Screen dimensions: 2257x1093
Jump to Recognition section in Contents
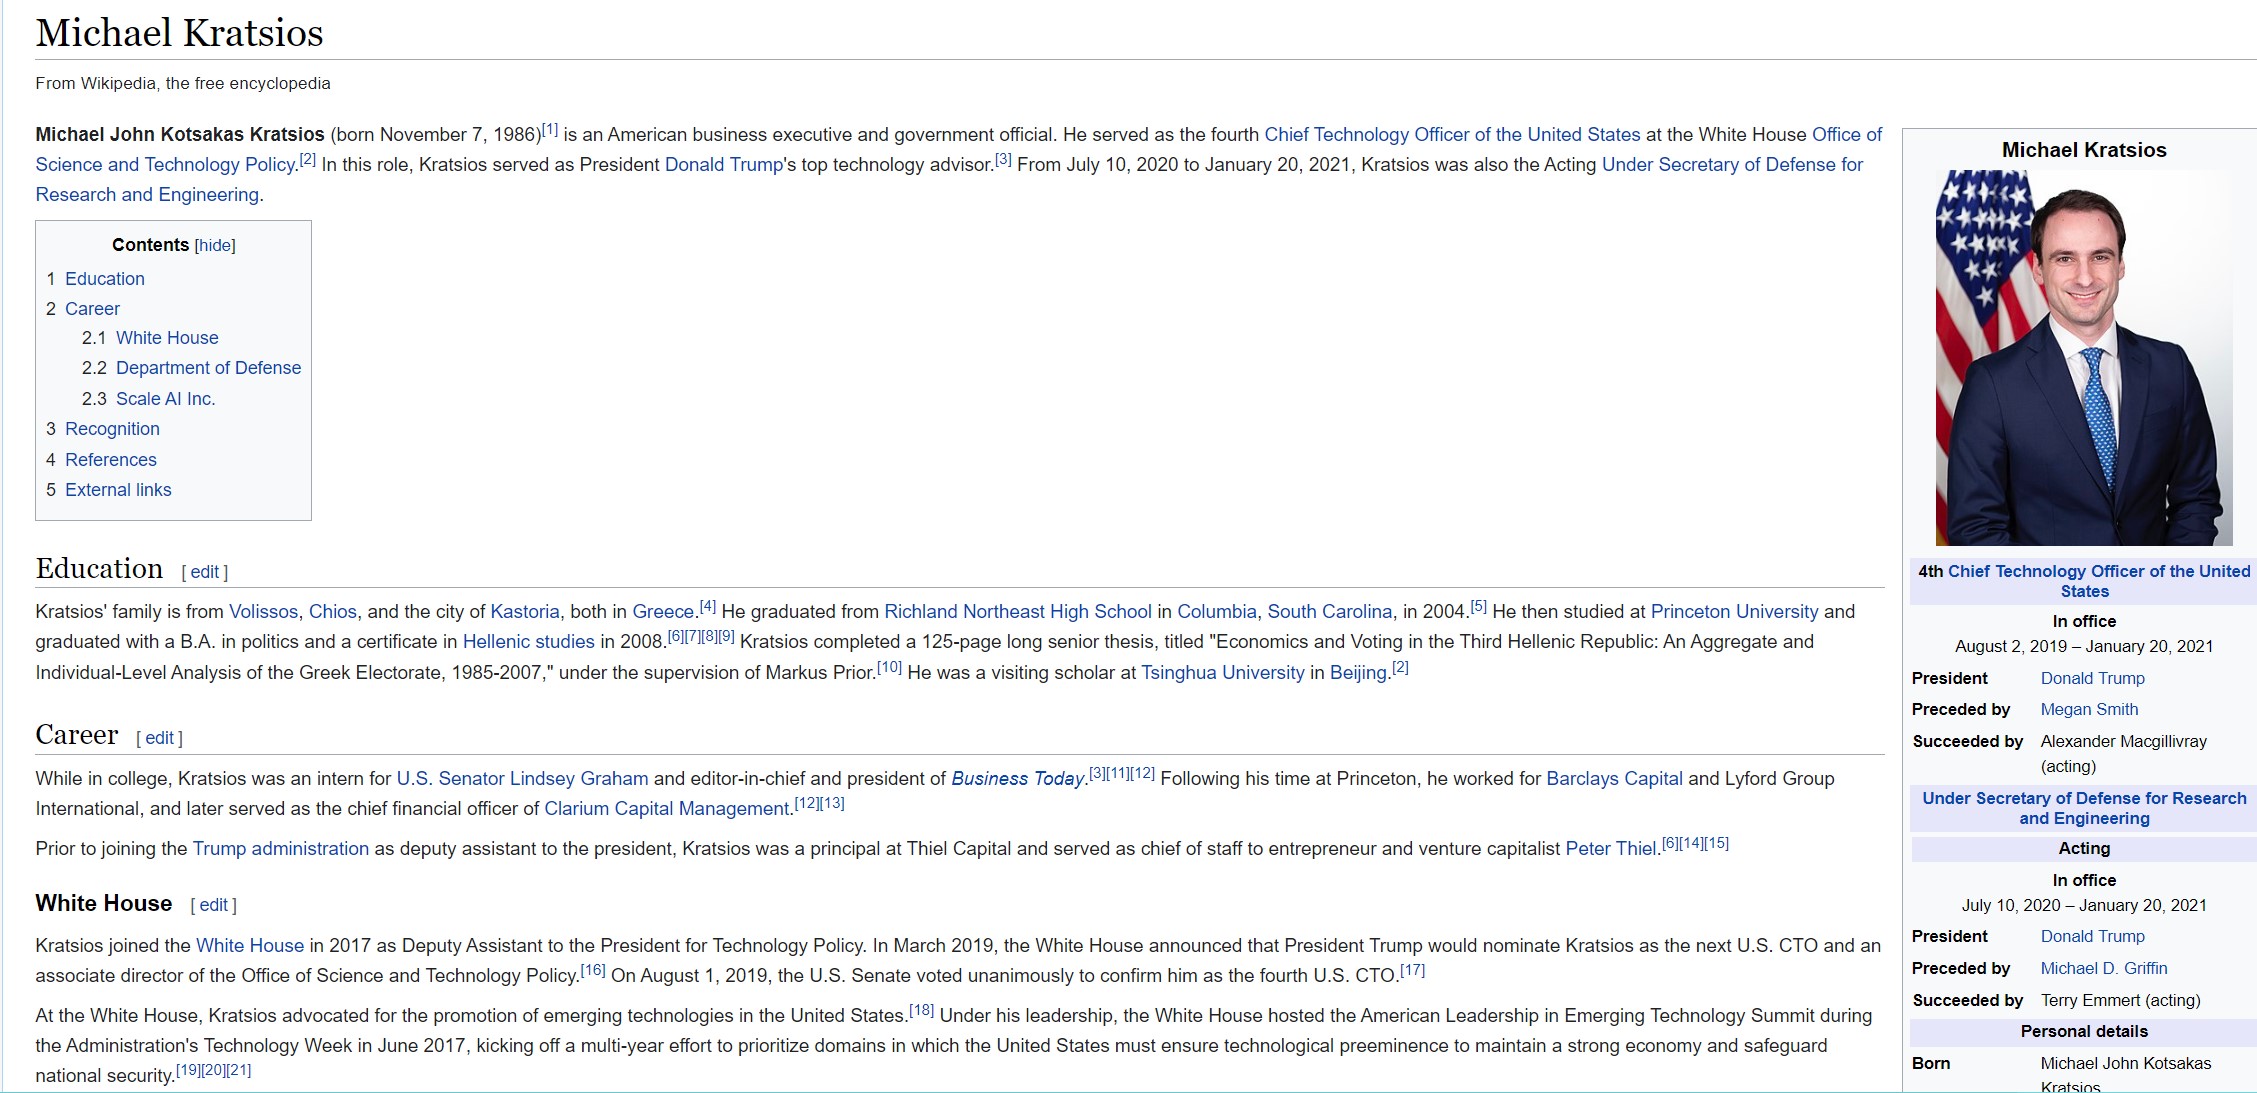coord(112,429)
